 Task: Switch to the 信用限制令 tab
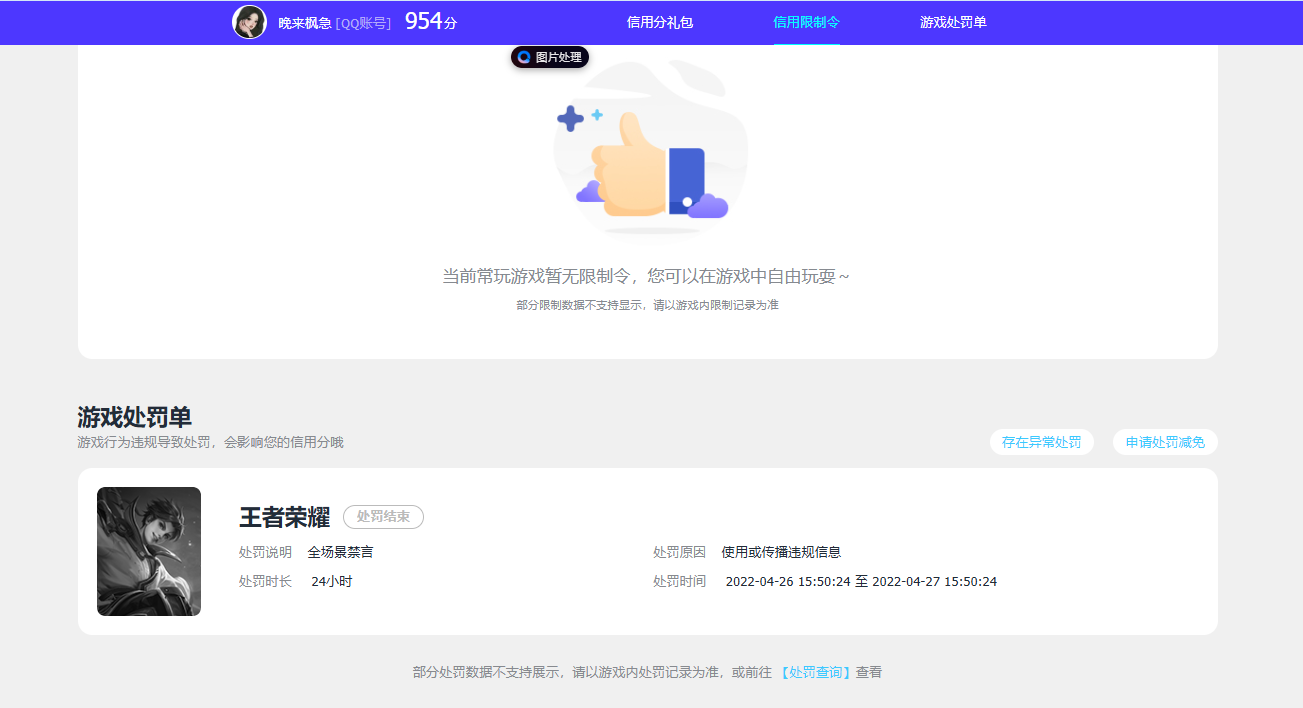point(806,22)
